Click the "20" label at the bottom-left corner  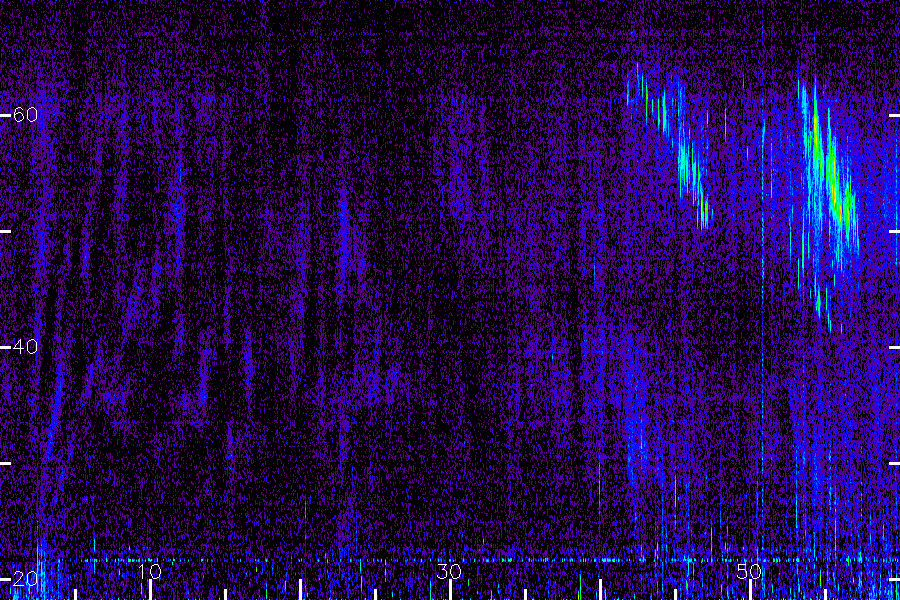(25, 578)
